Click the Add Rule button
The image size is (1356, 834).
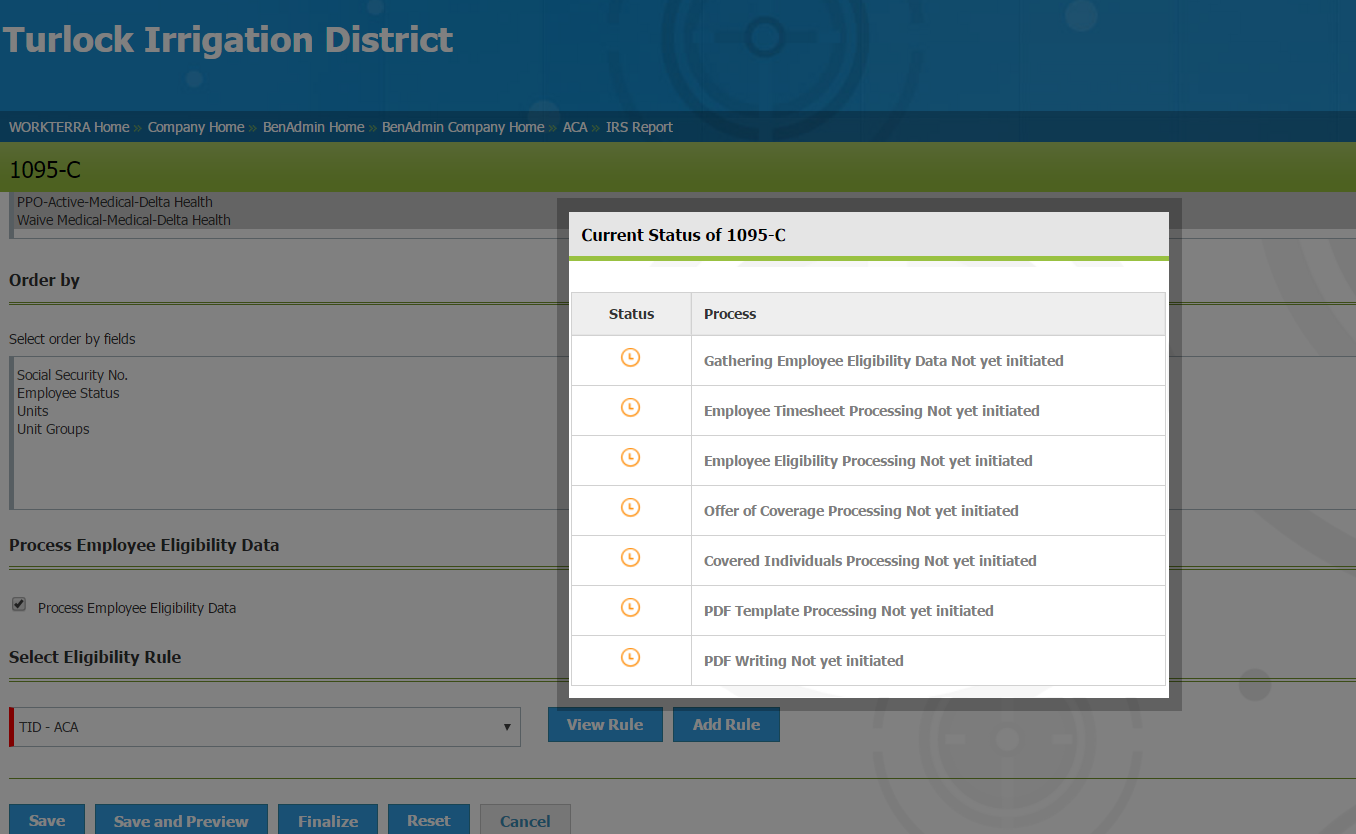[726, 724]
